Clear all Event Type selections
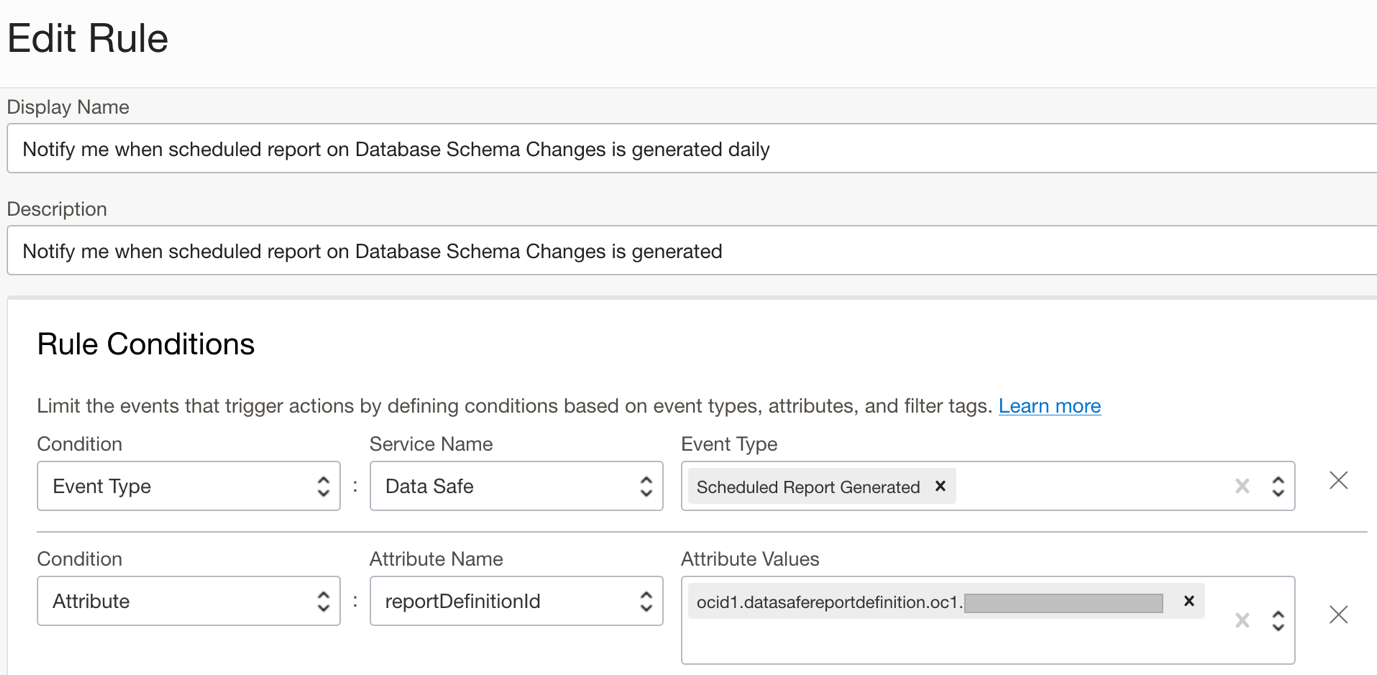The image size is (1377, 675). click(x=1242, y=486)
